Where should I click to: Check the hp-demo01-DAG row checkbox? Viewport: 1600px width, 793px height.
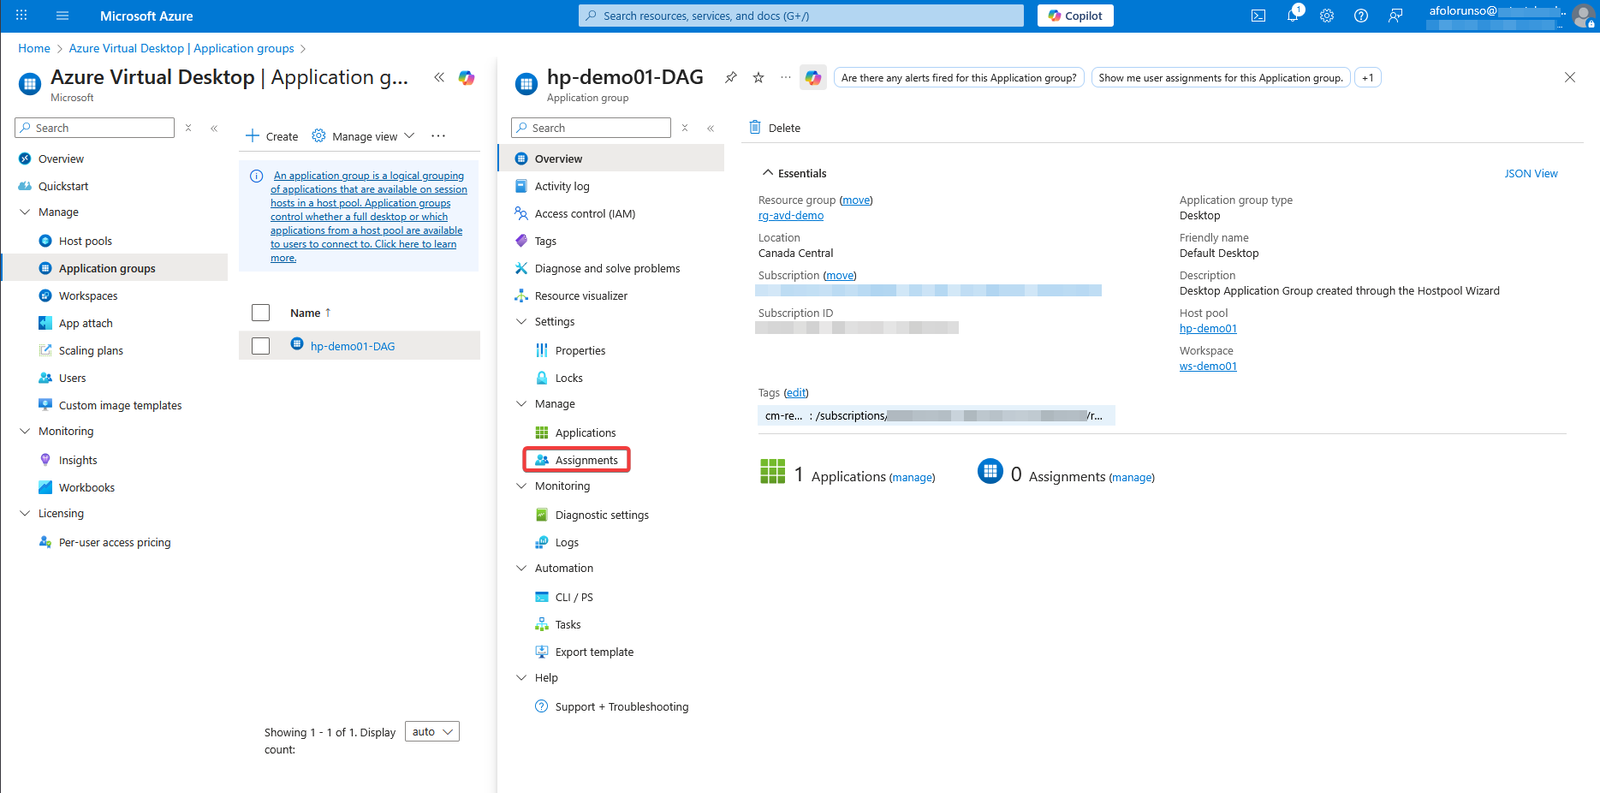tap(261, 346)
